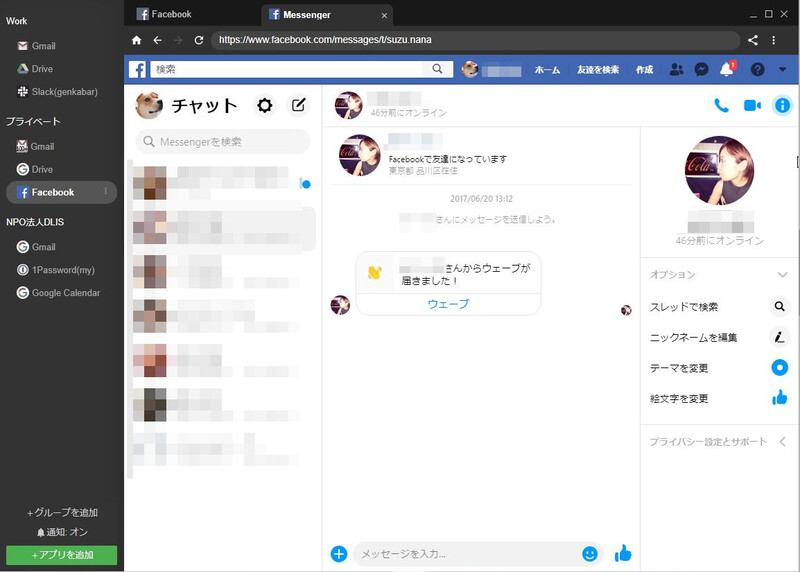Screen dimensions: 800x572
Task: Start a voice call with phone icon
Action: (721, 106)
